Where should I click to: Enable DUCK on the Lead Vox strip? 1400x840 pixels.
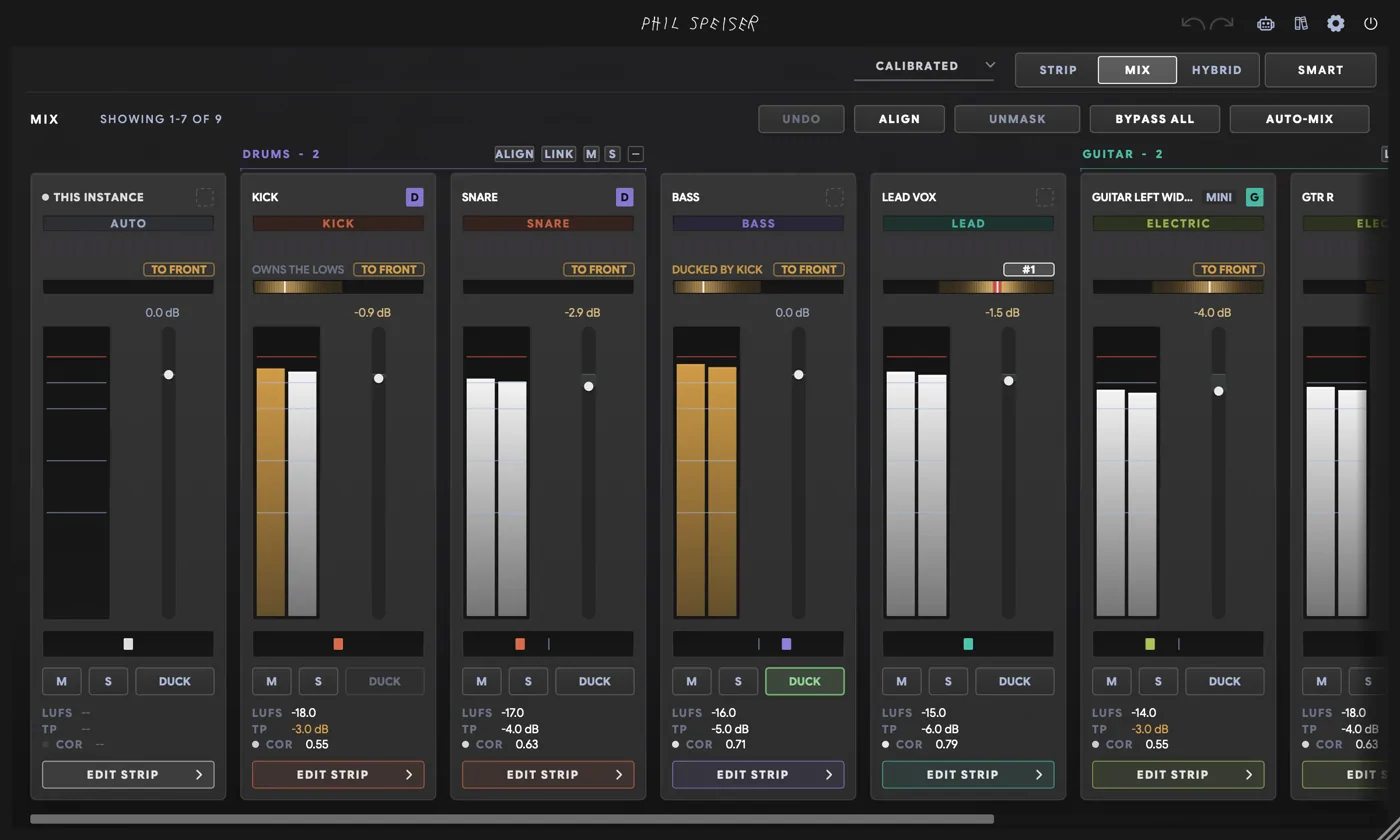pos(1015,681)
